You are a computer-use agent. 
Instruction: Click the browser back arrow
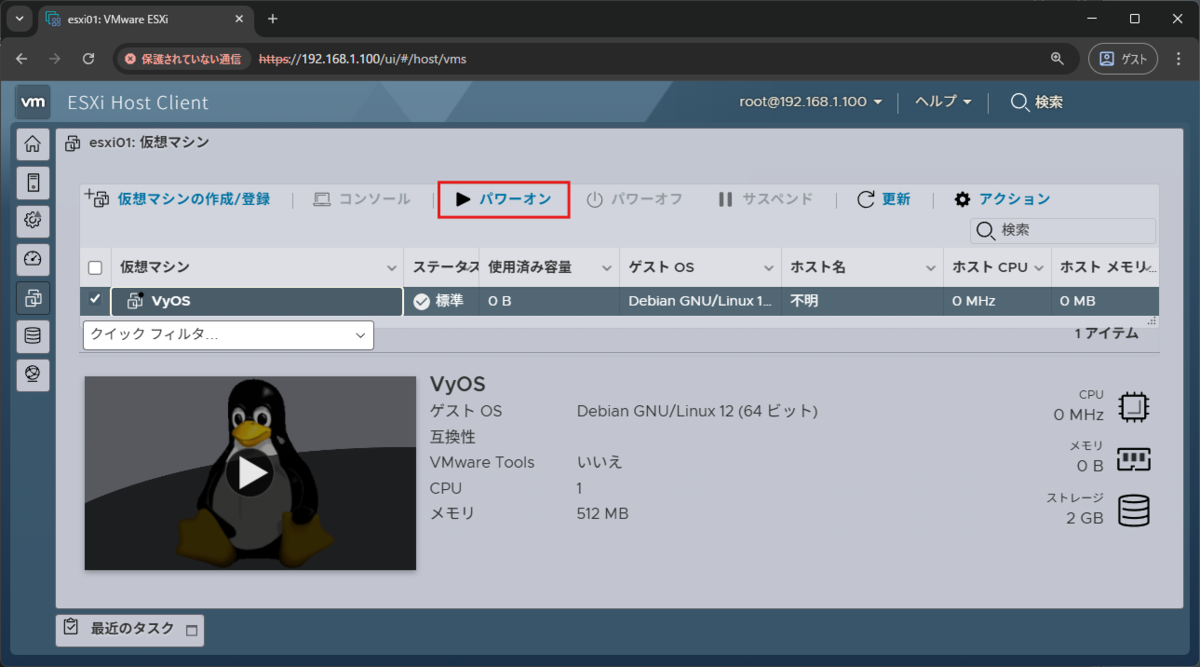point(21,59)
